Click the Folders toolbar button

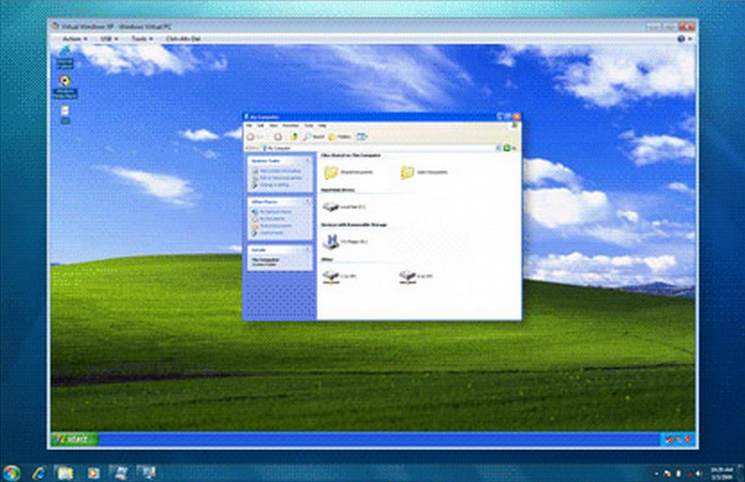tap(340, 137)
